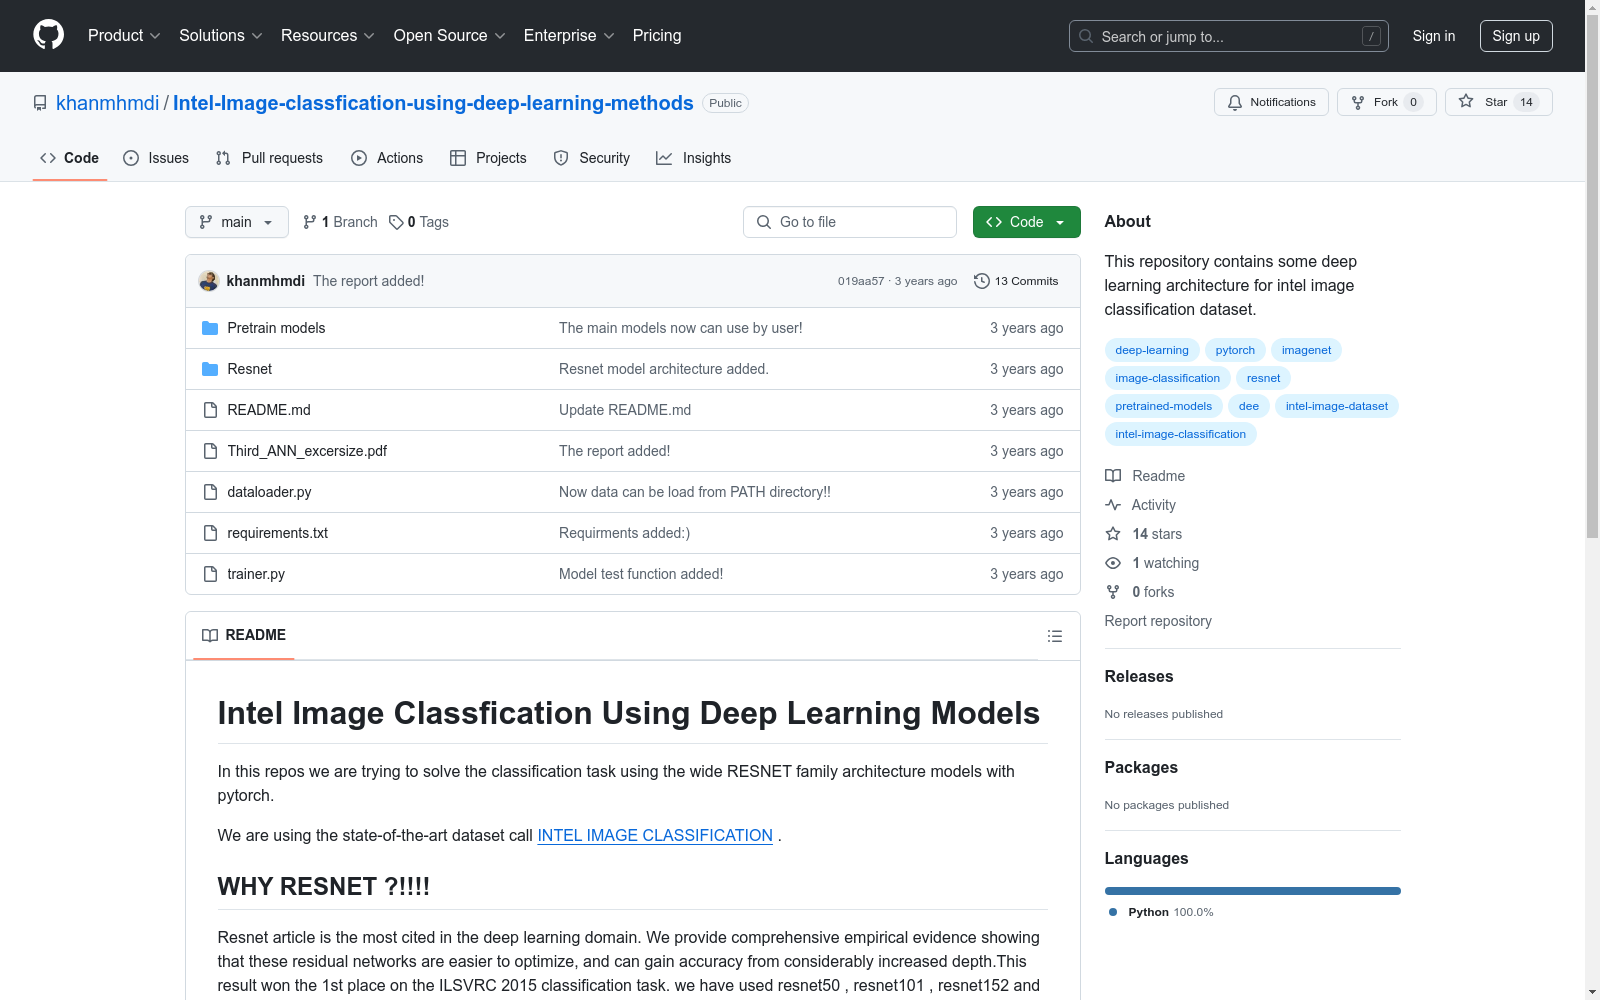
Task: Click the pretrained-models topic tag
Action: point(1163,406)
